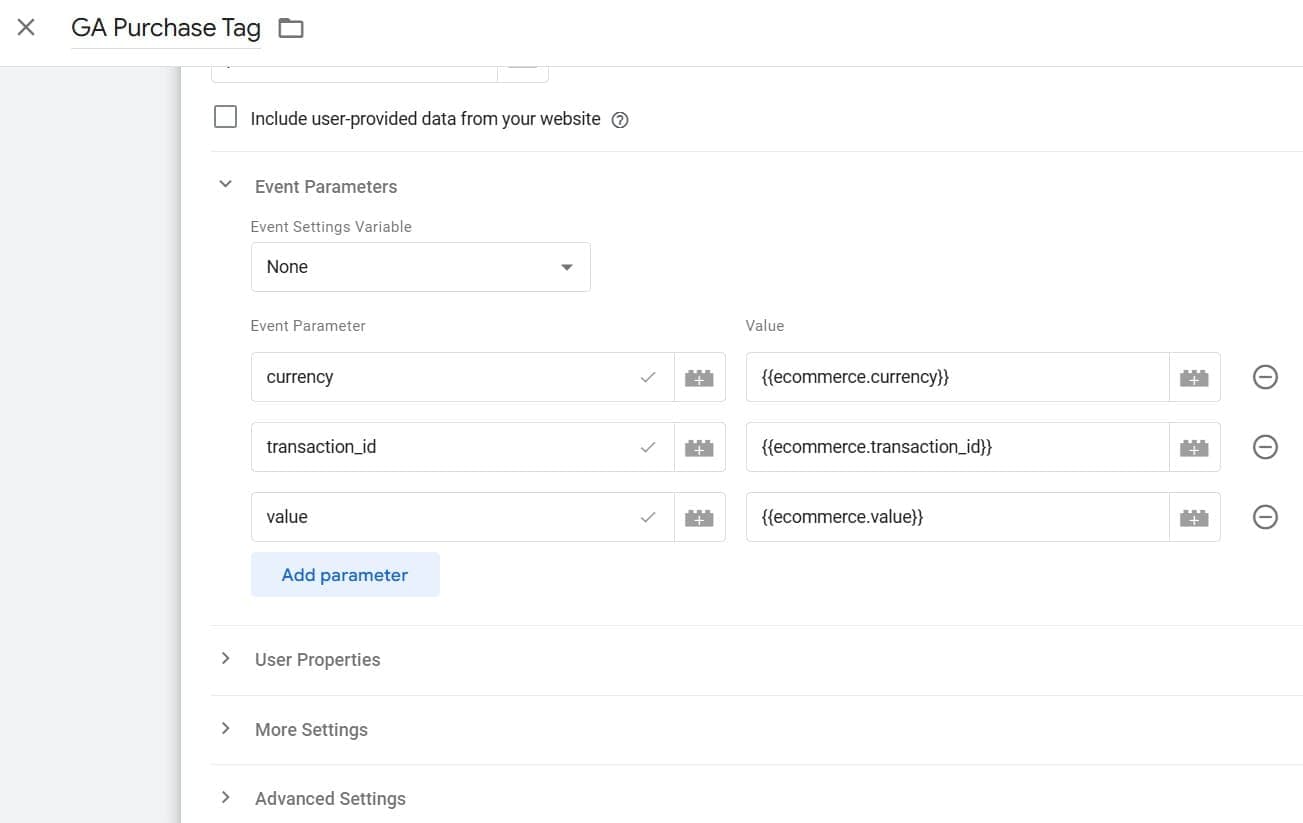Viewport: 1303px width, 823px height.
Task: Close the GA Purchase Tag editor
Action: tap(25, 28)
